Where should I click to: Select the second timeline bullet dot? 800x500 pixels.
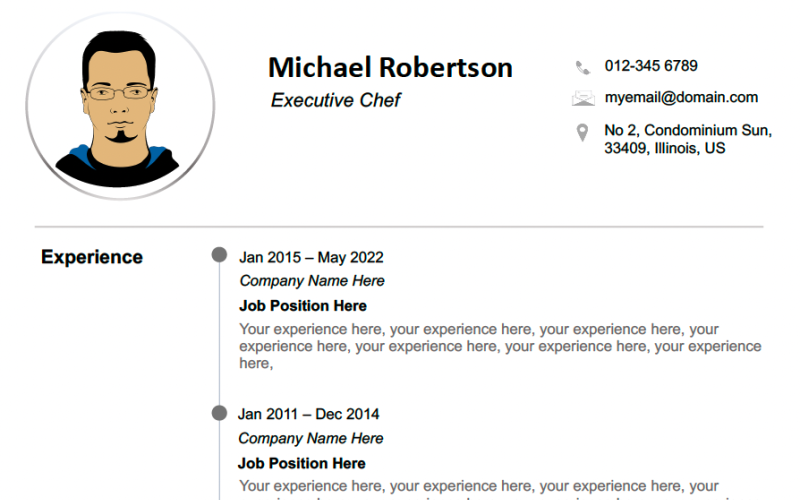tap(219, 413)
